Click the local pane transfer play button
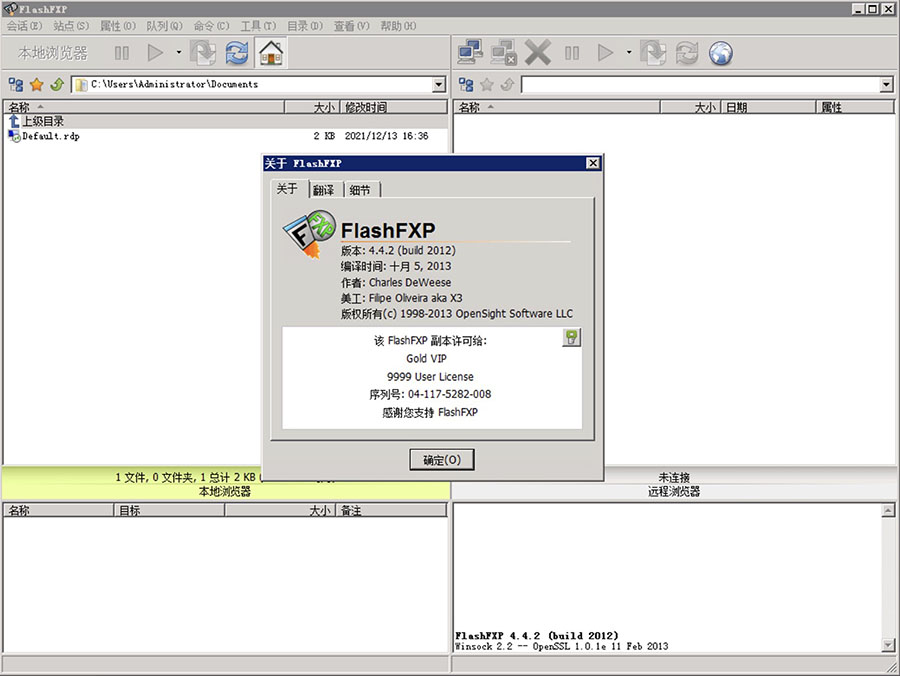Viewport: 900px width, 676px height. pyautogui.click(x=155, y=53)
